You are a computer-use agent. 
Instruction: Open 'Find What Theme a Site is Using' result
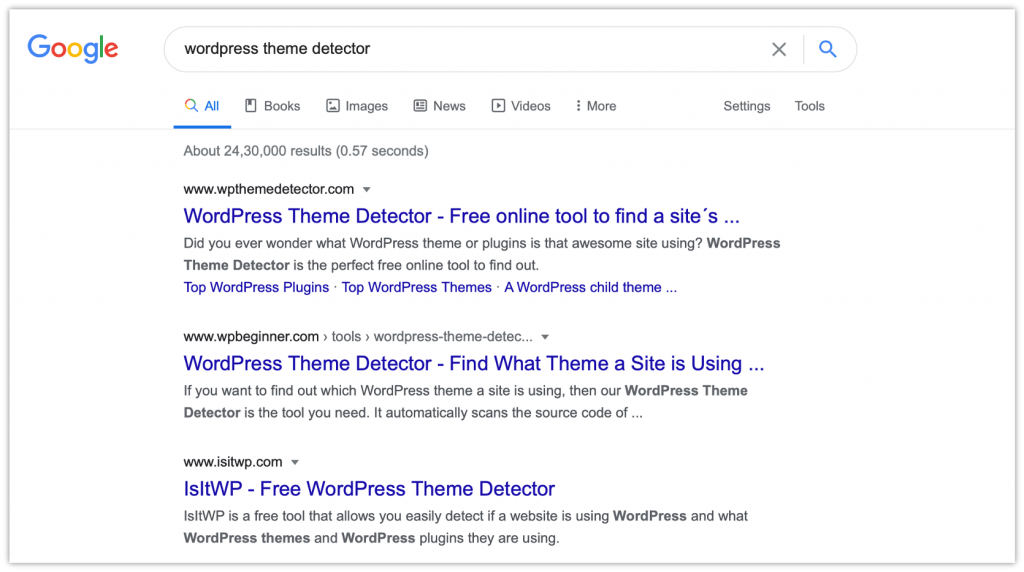click(473, 364)
